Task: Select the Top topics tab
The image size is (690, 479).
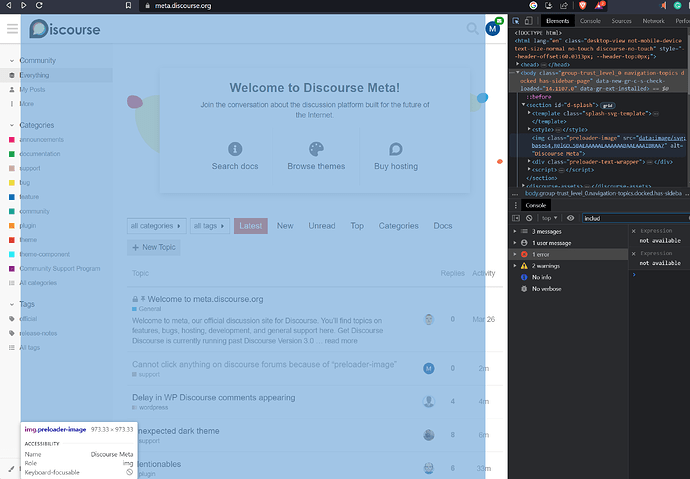Action: pyautogui.click(x=357, y=226)
